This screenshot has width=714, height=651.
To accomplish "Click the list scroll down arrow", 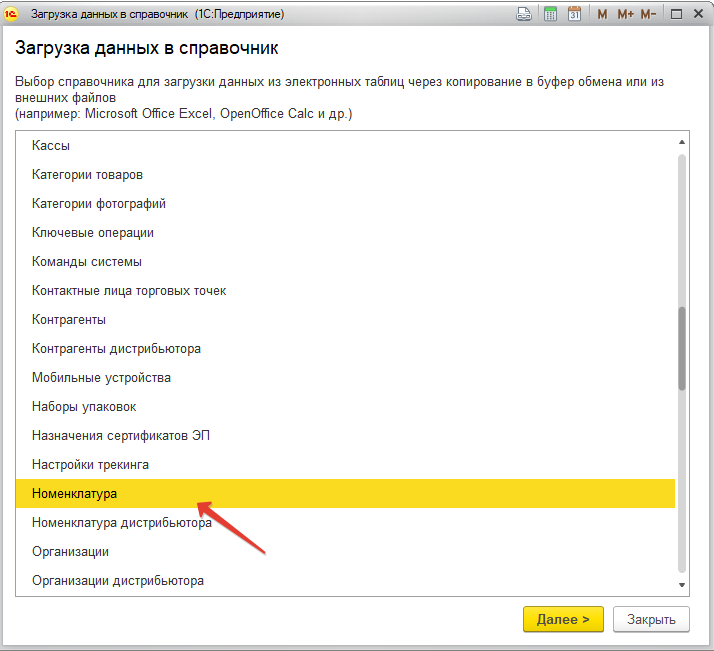I will [682, 585].
